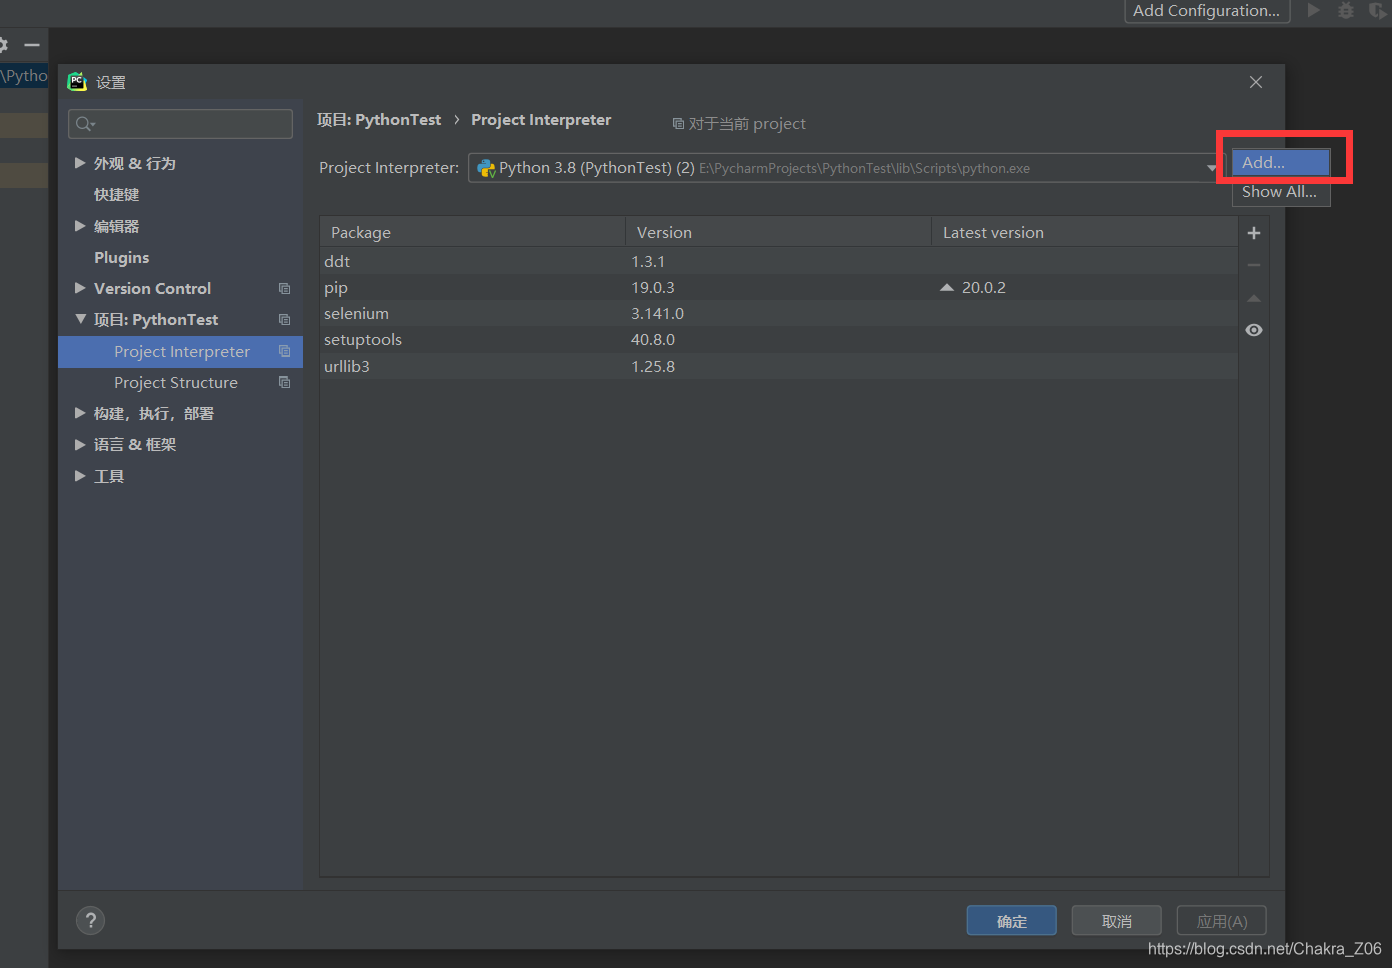The width and height of the screenshot is (1392, 968).
Task: Click the gear icon in project panel
Action: coord(3,45)
